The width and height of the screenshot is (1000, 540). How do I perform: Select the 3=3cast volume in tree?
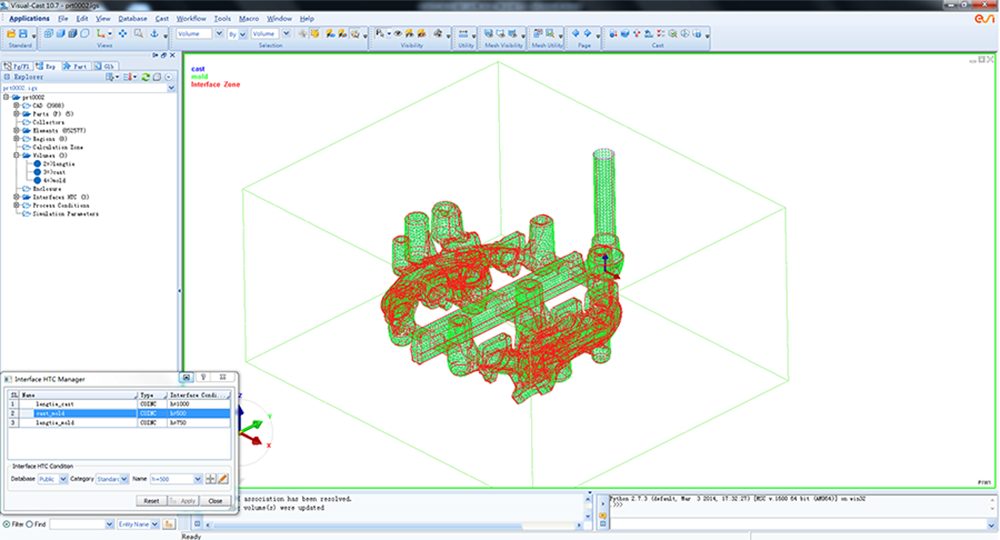click(54, 172)
